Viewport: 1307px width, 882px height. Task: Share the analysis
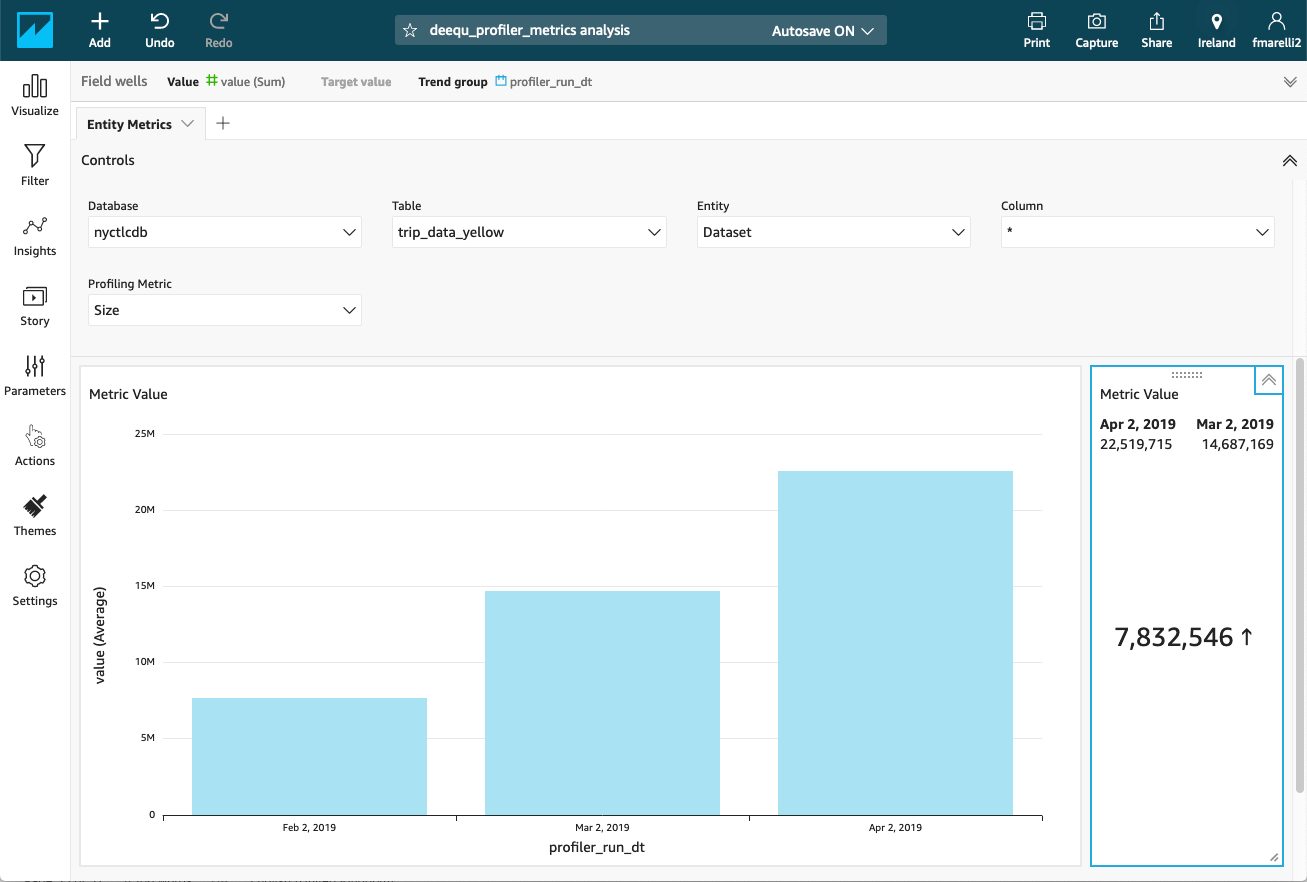pyautogui.click(x=1157, y=30)
